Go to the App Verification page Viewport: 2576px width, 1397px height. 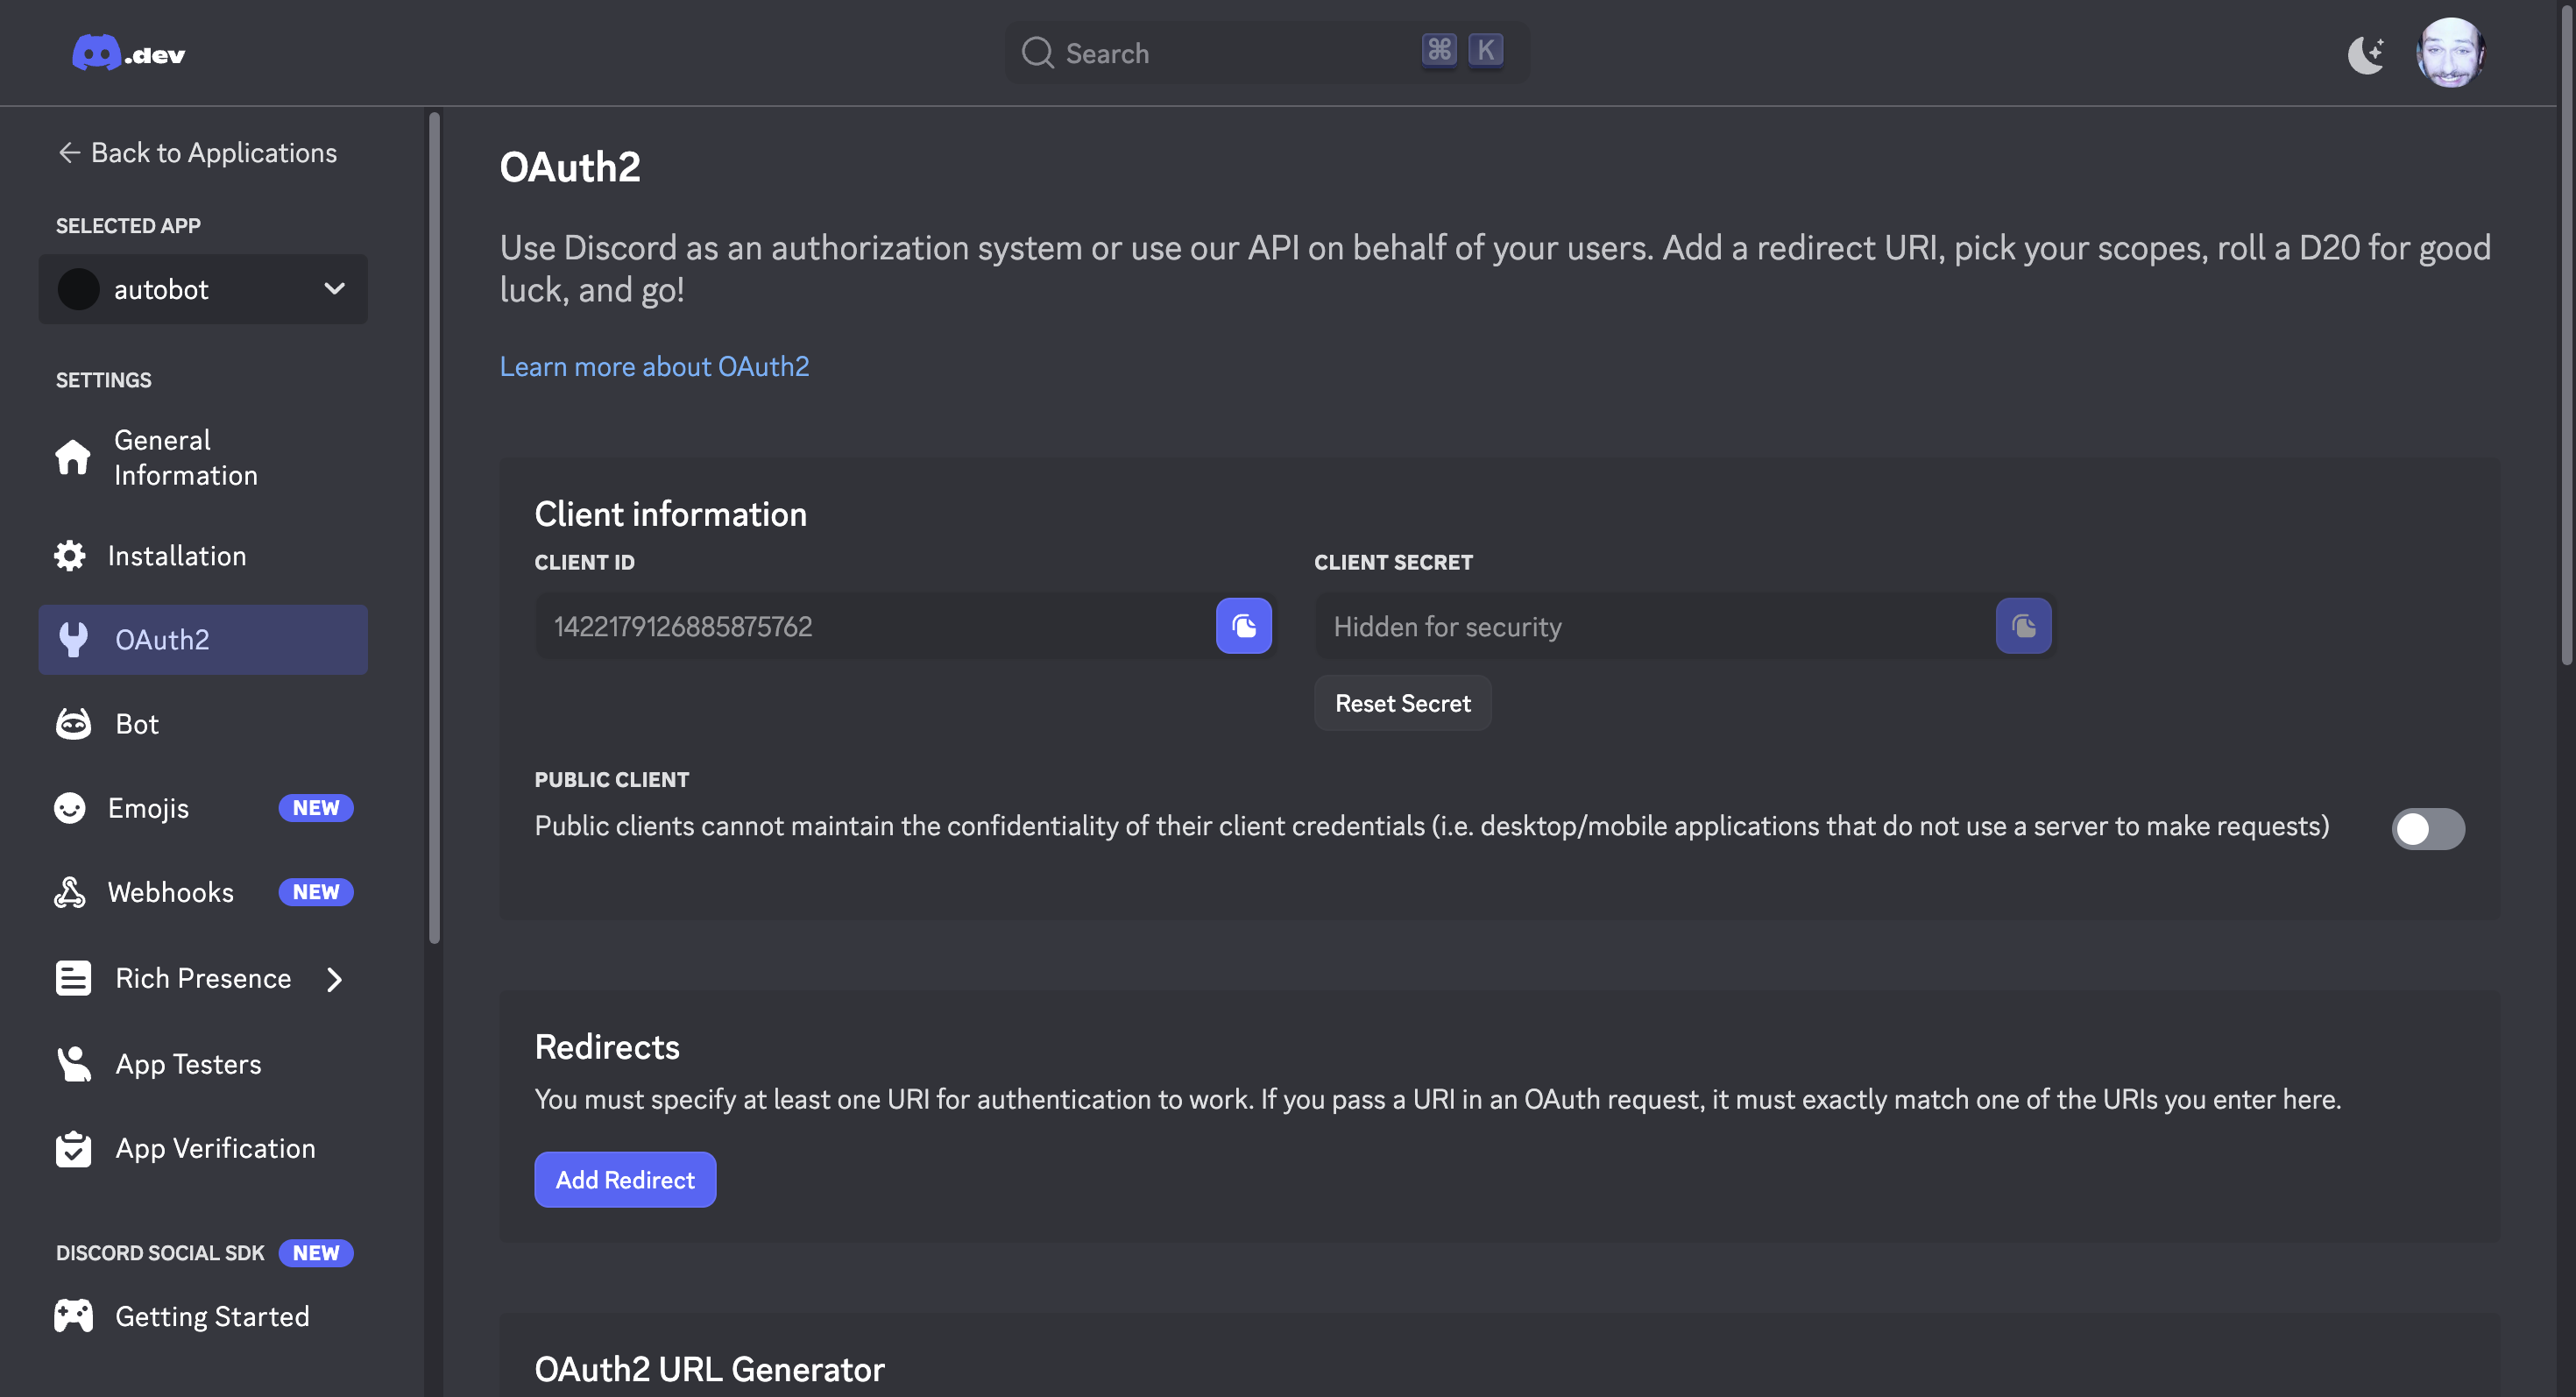click(203, 1149)
